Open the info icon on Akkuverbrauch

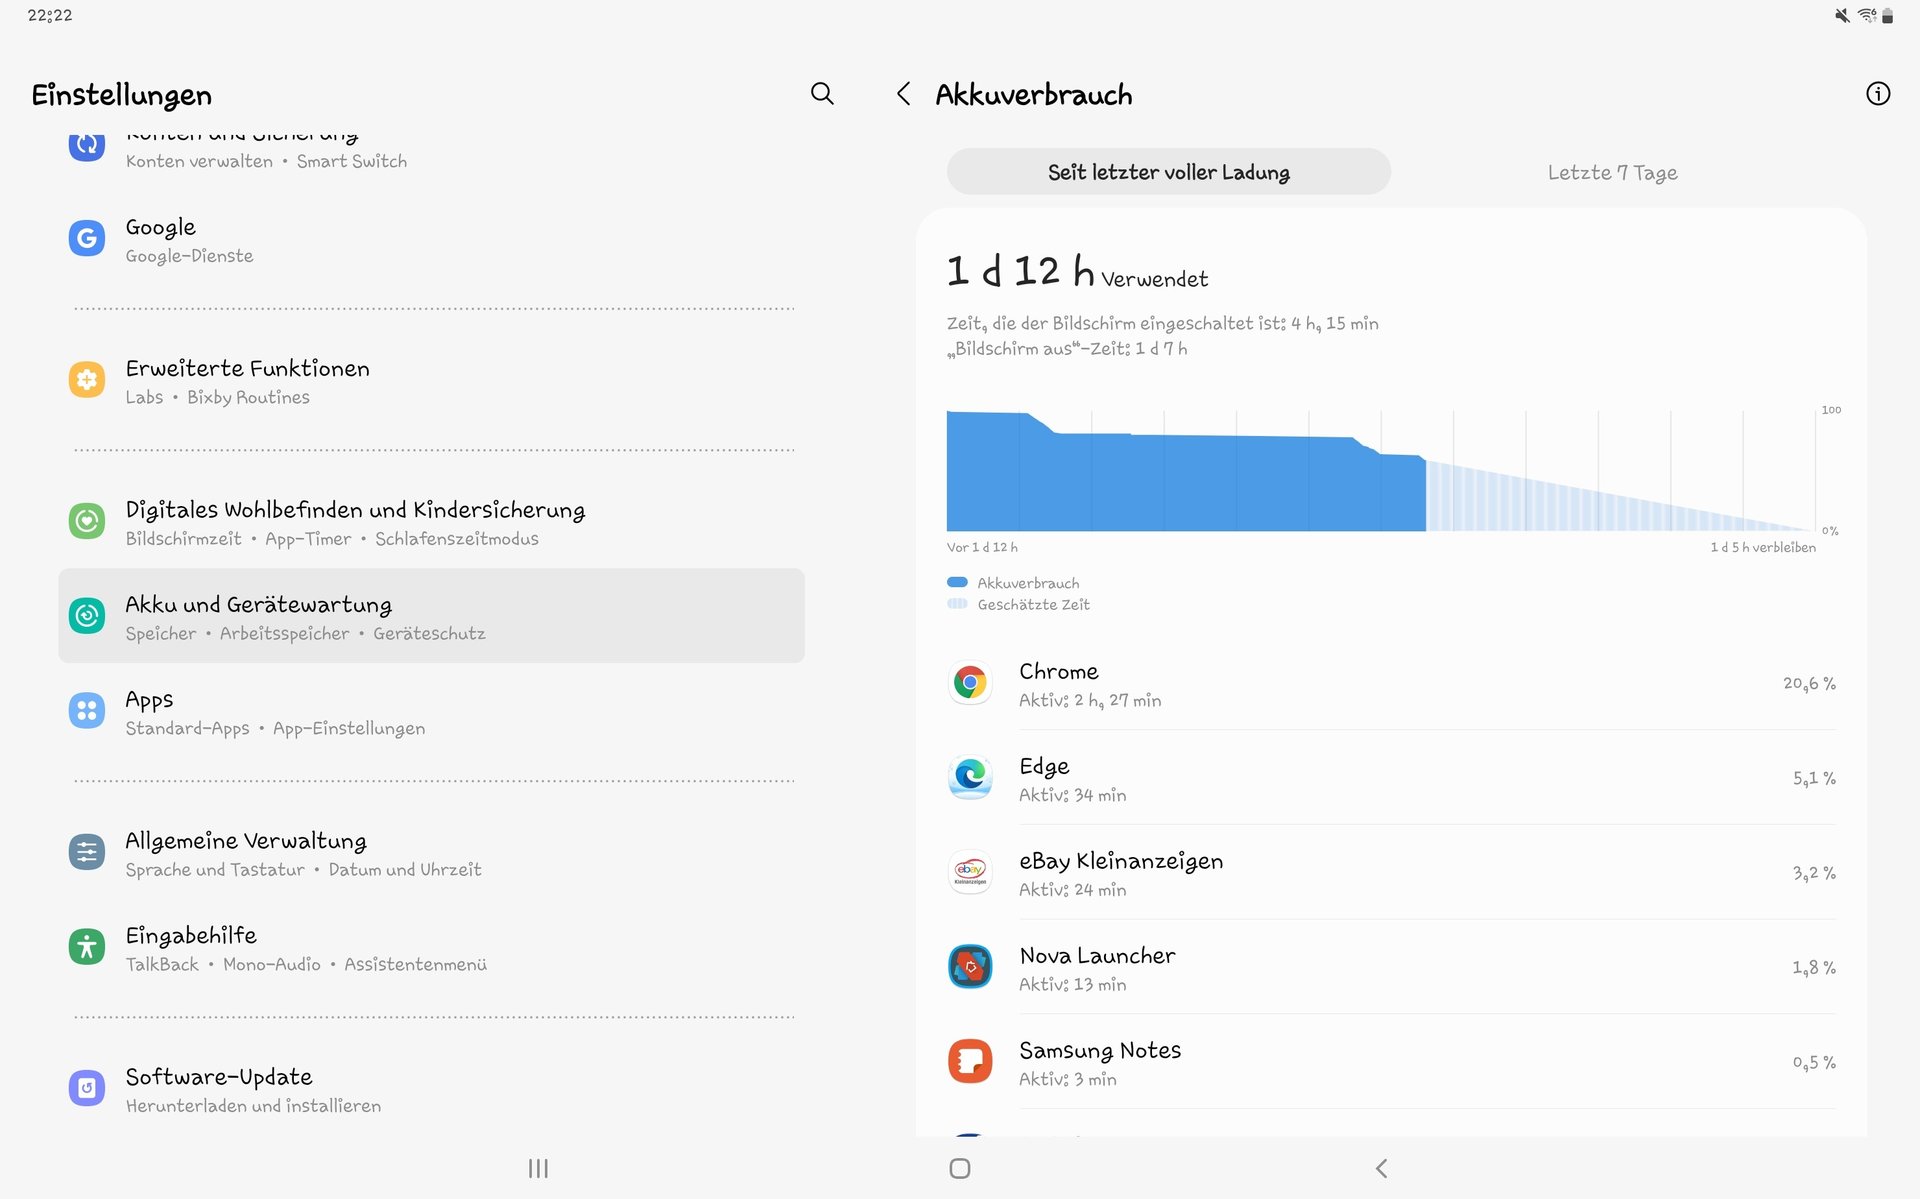click(x=1878, y=94)
